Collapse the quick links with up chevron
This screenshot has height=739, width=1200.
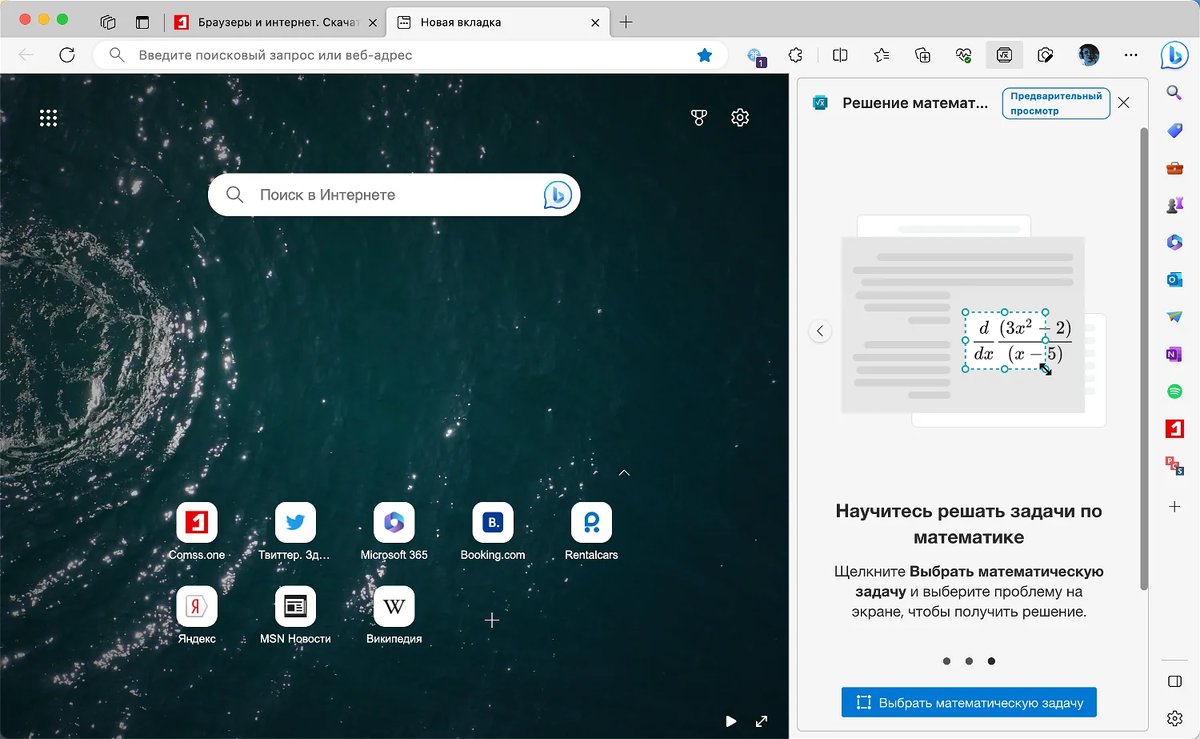coord(624,472)
